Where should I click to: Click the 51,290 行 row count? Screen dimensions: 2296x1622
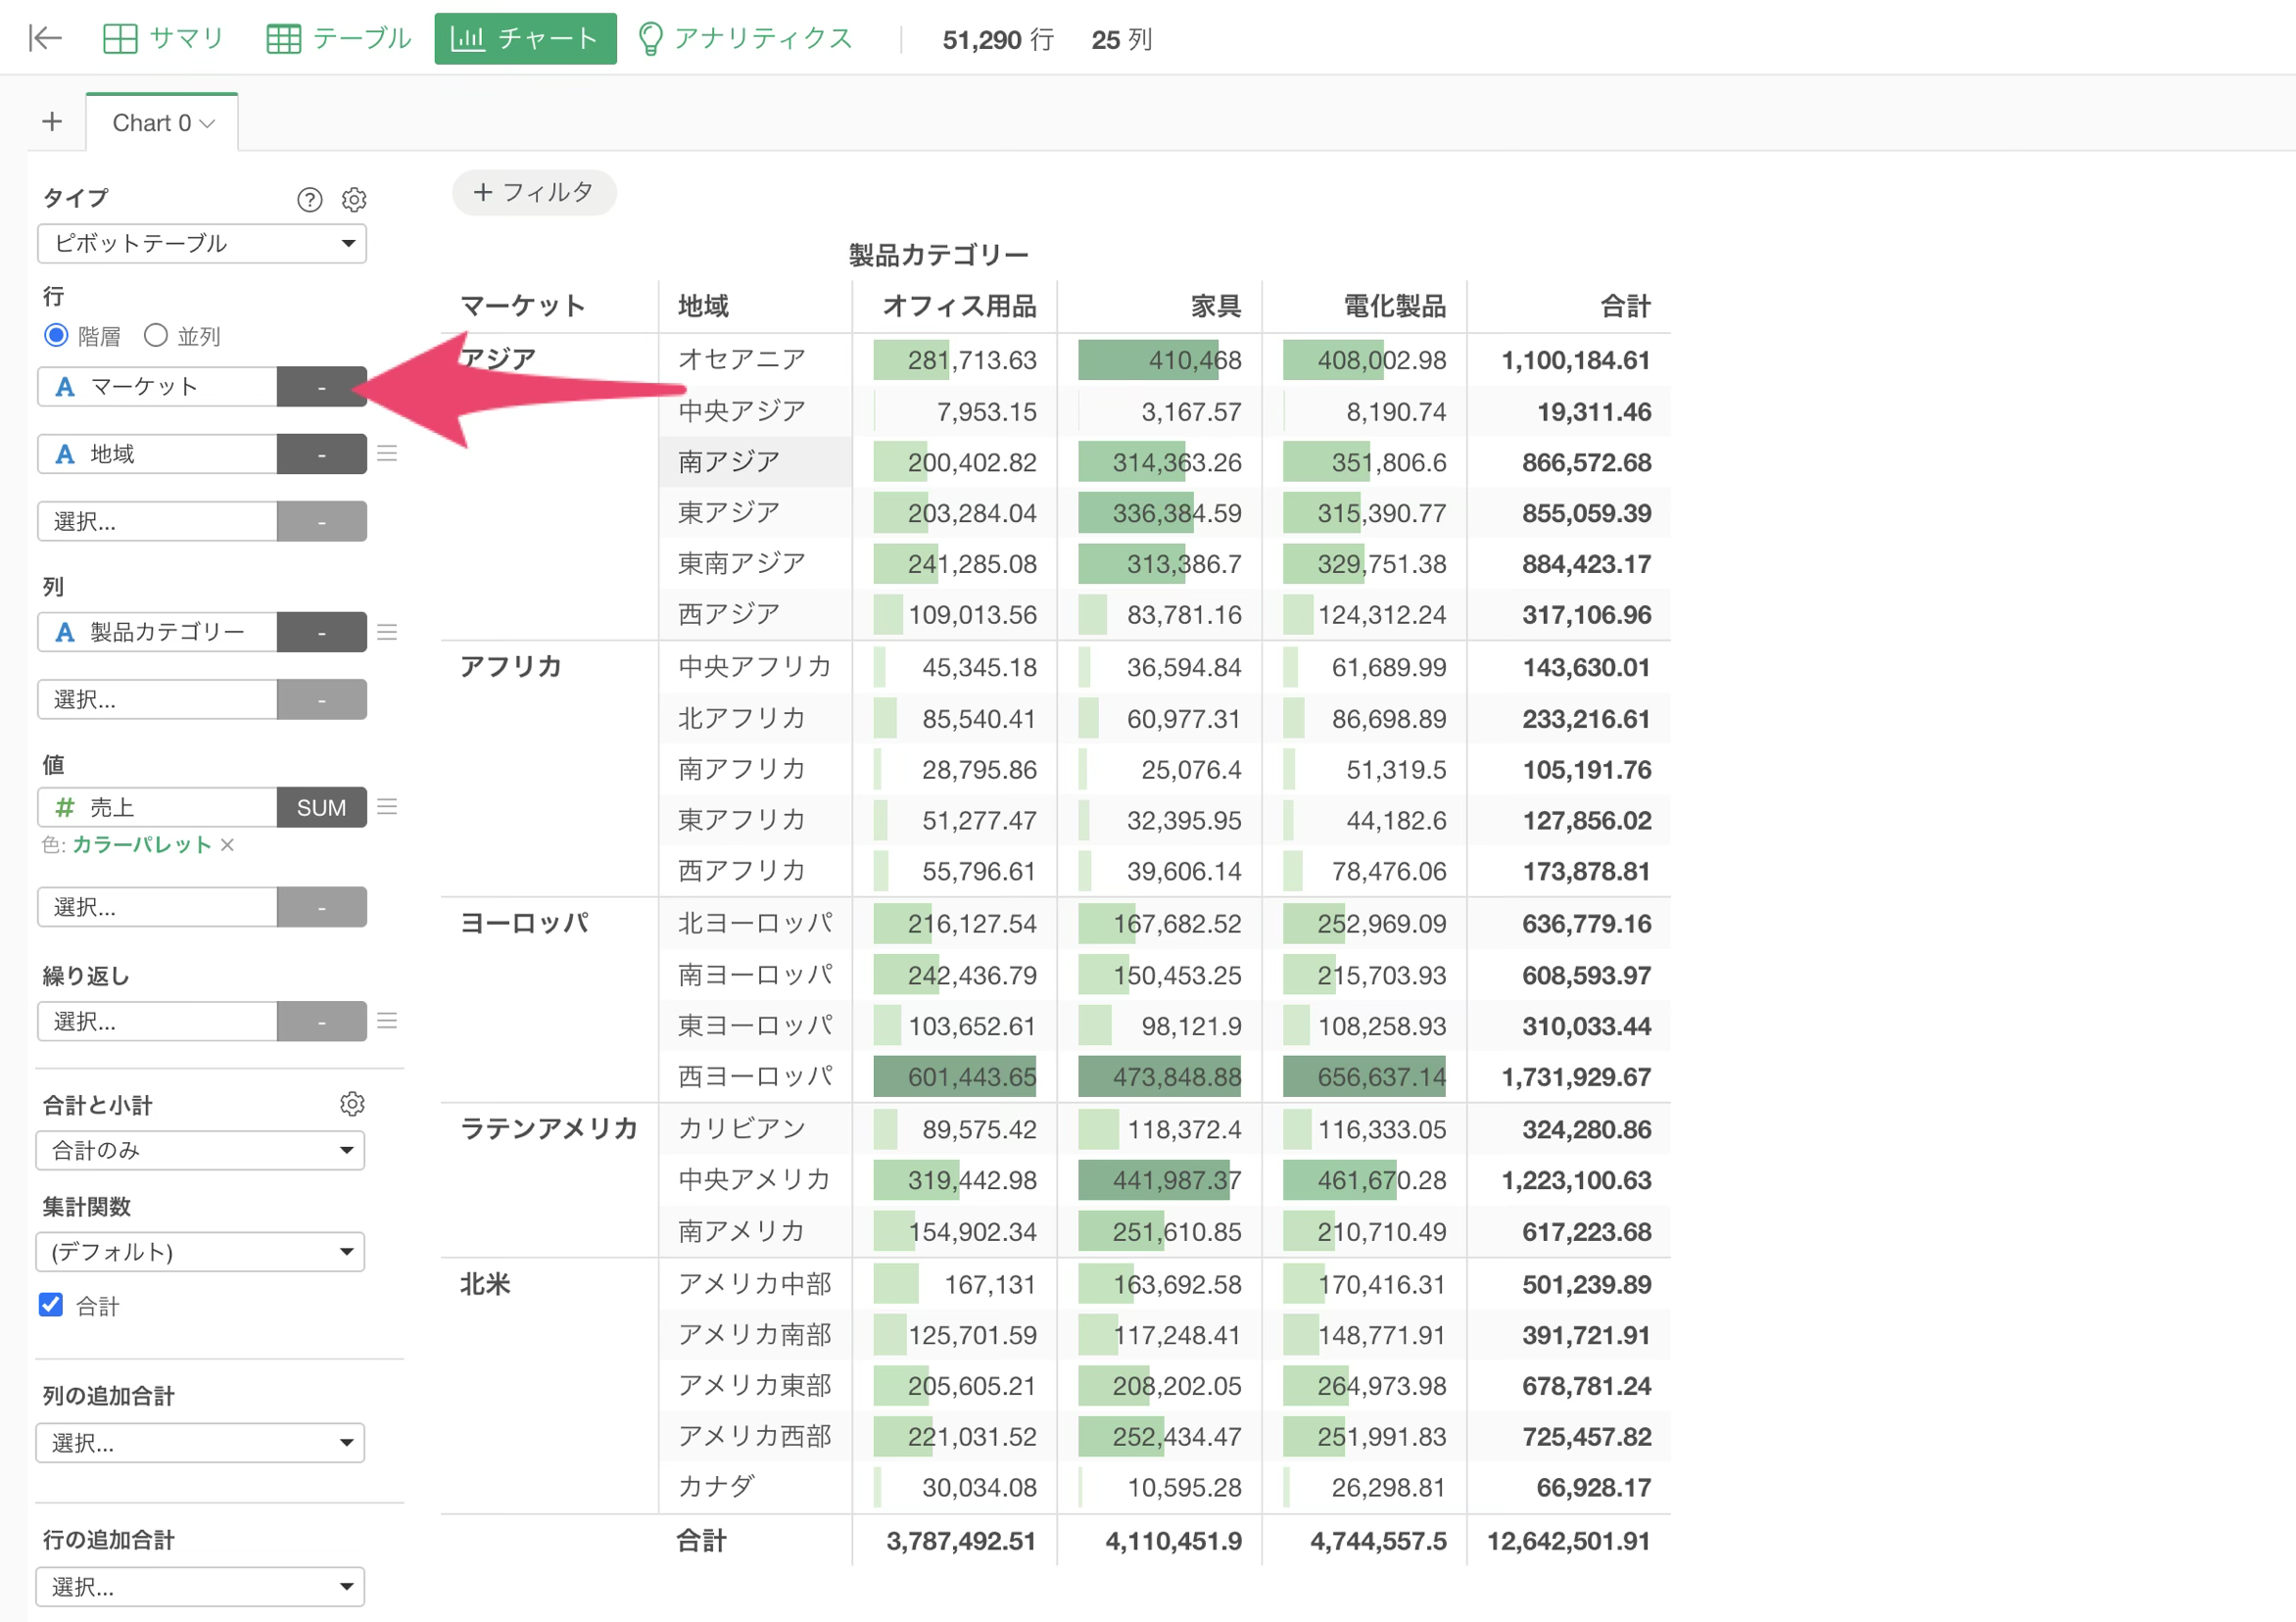coord(998,40)
